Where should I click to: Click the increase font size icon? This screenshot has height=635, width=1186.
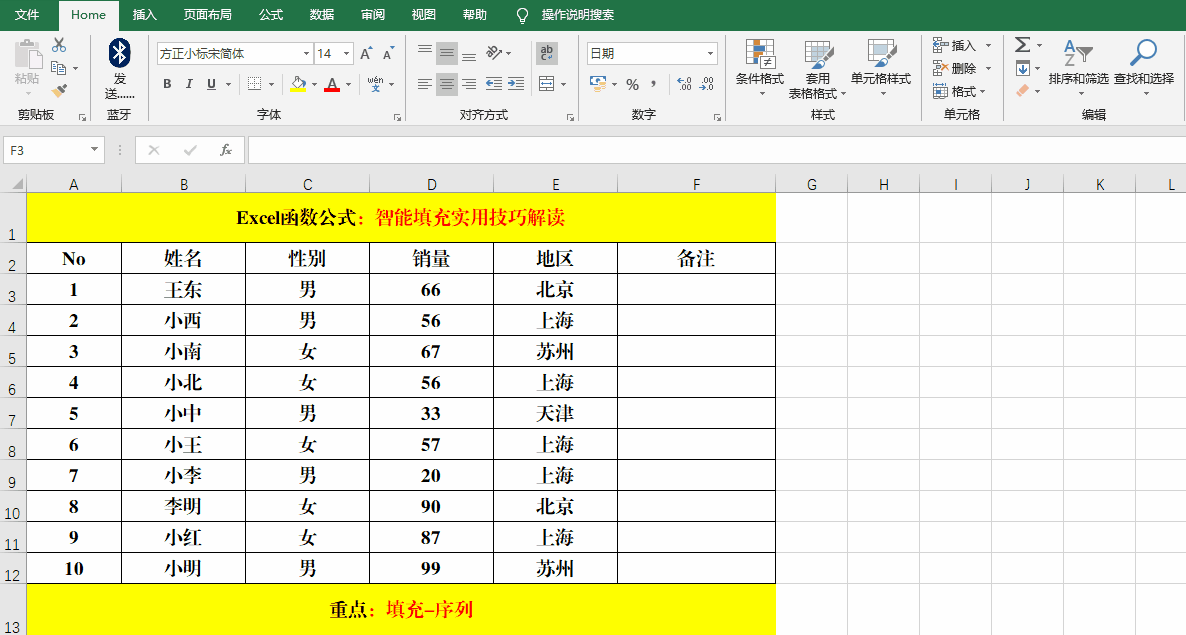tap(366, 53)
